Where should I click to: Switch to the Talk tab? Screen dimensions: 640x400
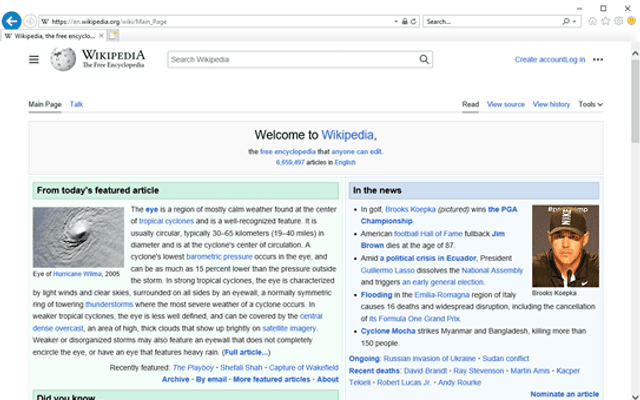click(x=76, y=104)
